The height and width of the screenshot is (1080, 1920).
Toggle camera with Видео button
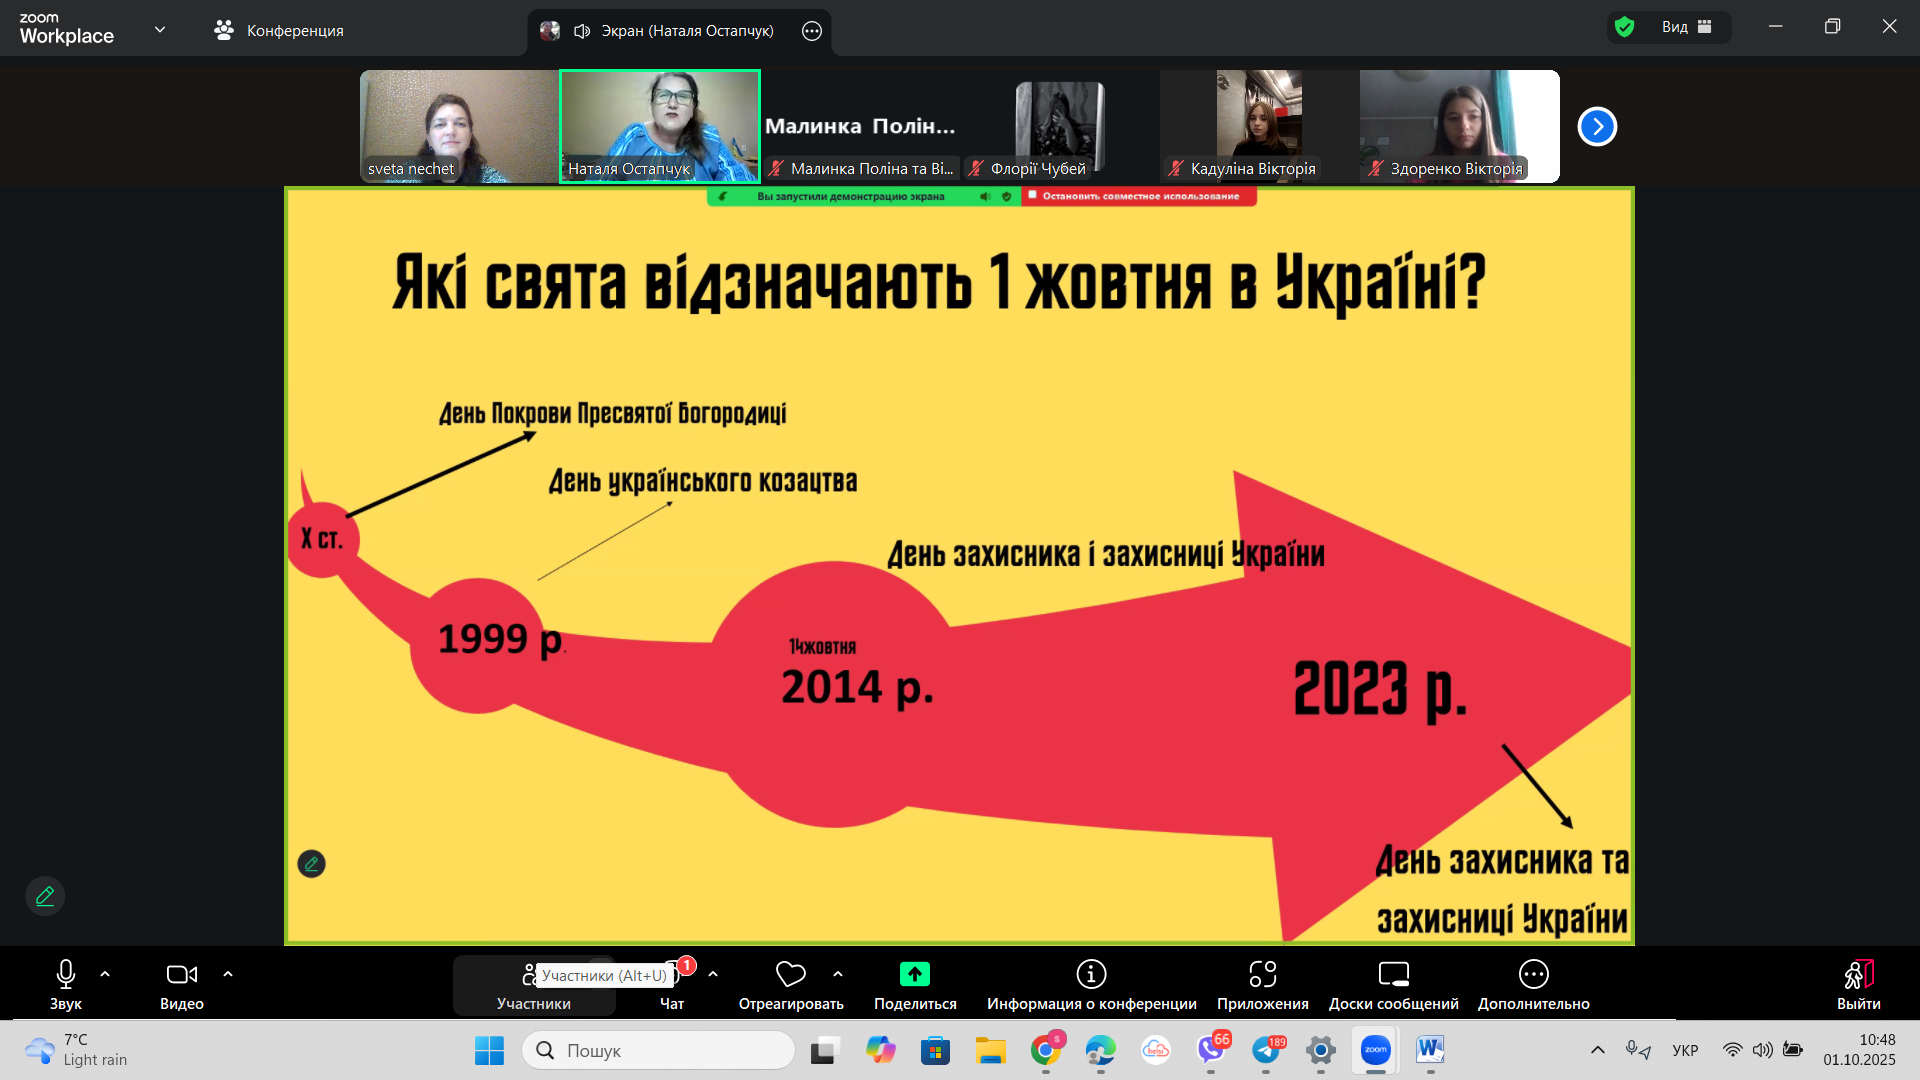click(181, 974)
